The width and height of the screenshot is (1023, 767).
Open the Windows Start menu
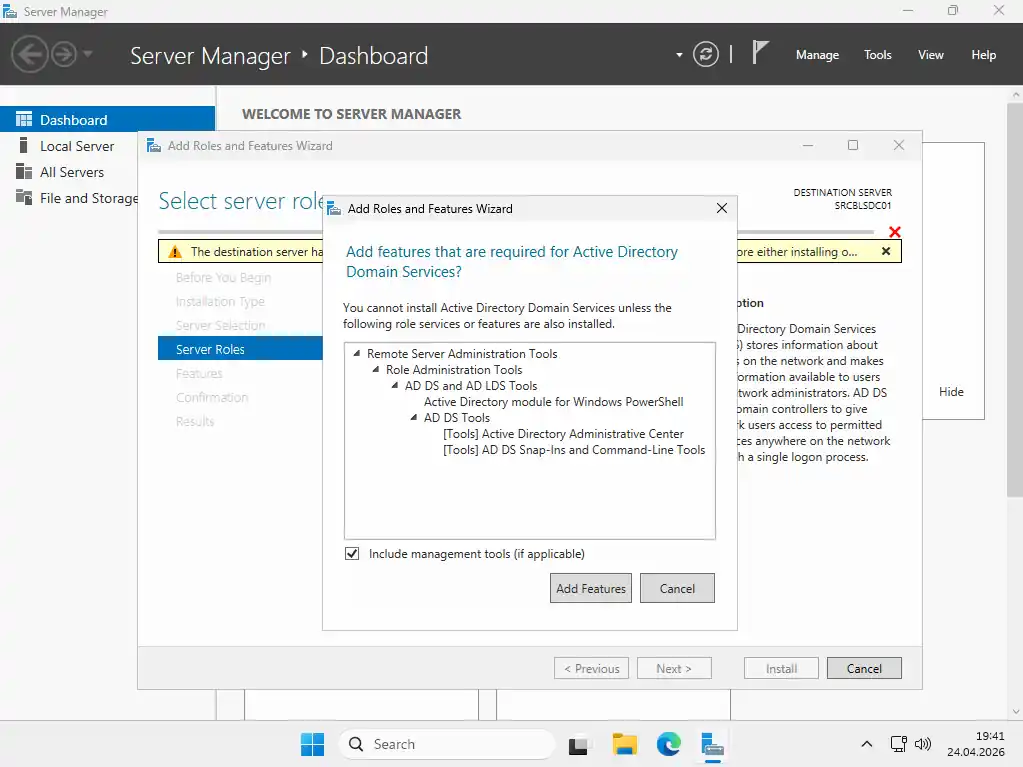(313, 744)
